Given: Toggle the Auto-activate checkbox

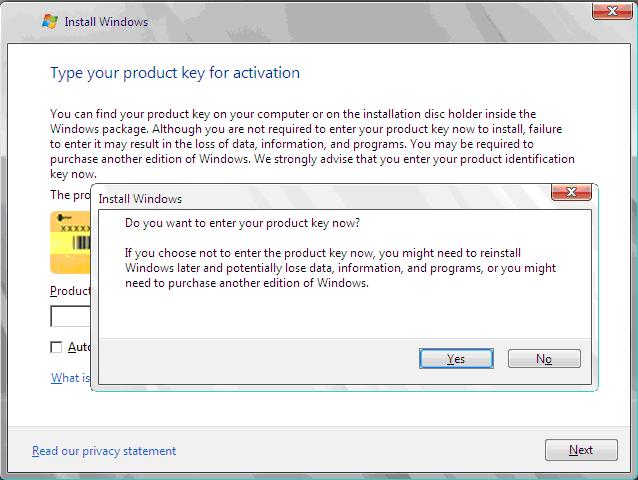Looking at the screenshot, I should click(x=56, y=347).
